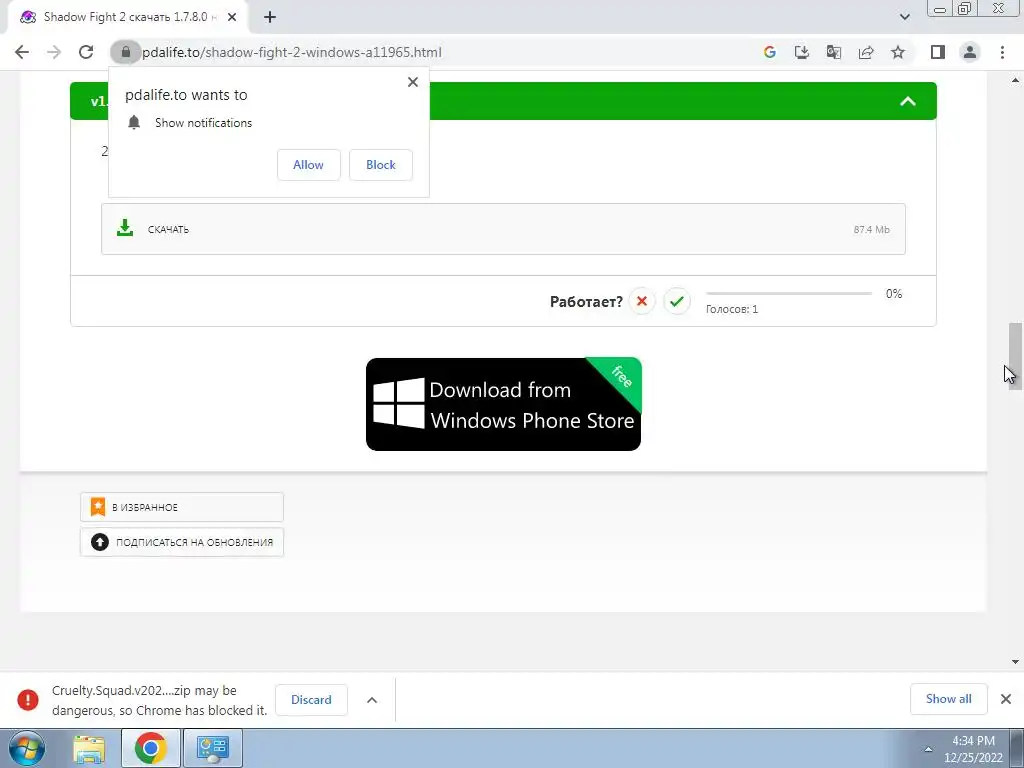Click the scrollbar down arrow

point(1015,662)
